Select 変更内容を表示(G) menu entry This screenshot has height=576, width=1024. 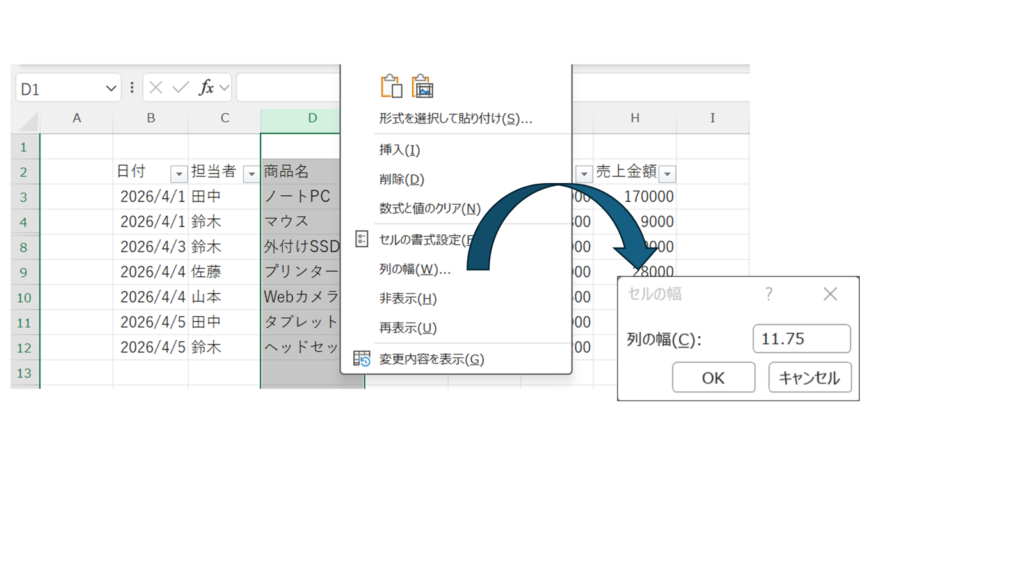(431, 359)
